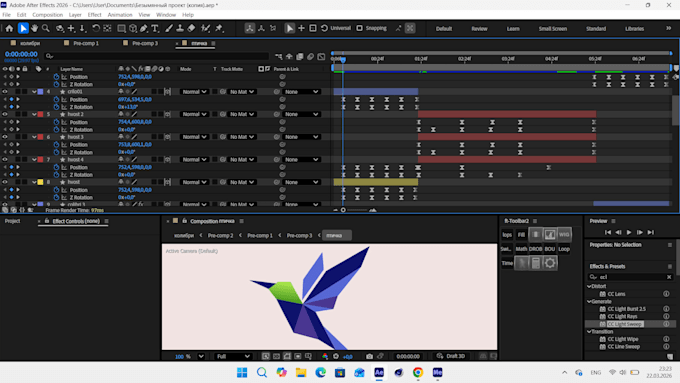Open track matte dropdown for hvost 2
This screenshot has width=680, height=383.
coord(242,114)
